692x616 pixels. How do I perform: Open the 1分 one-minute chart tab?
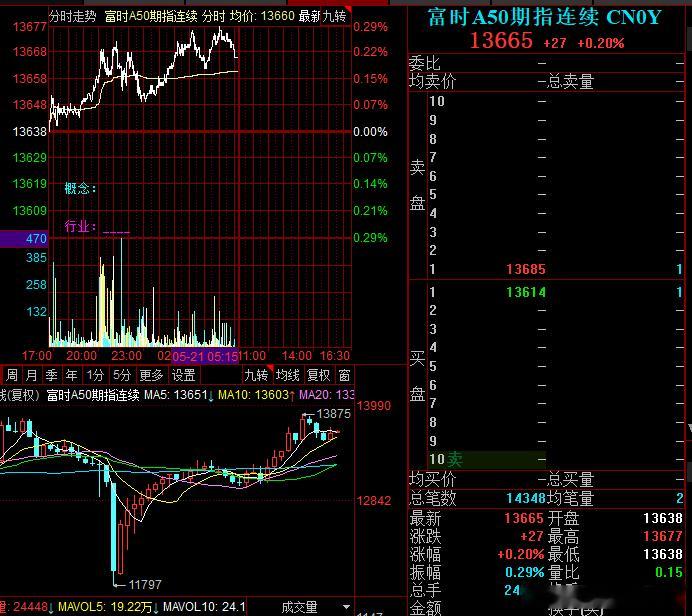pos(94,376)
